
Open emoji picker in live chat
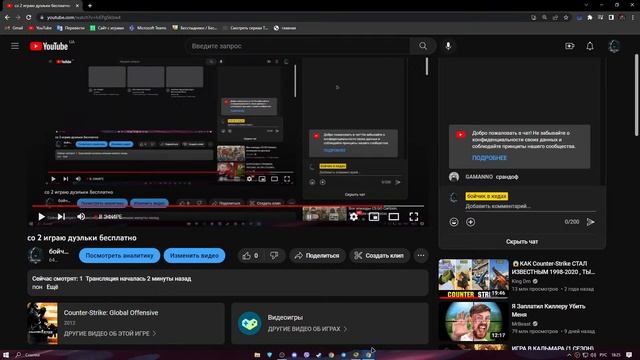tap(454, 222)
